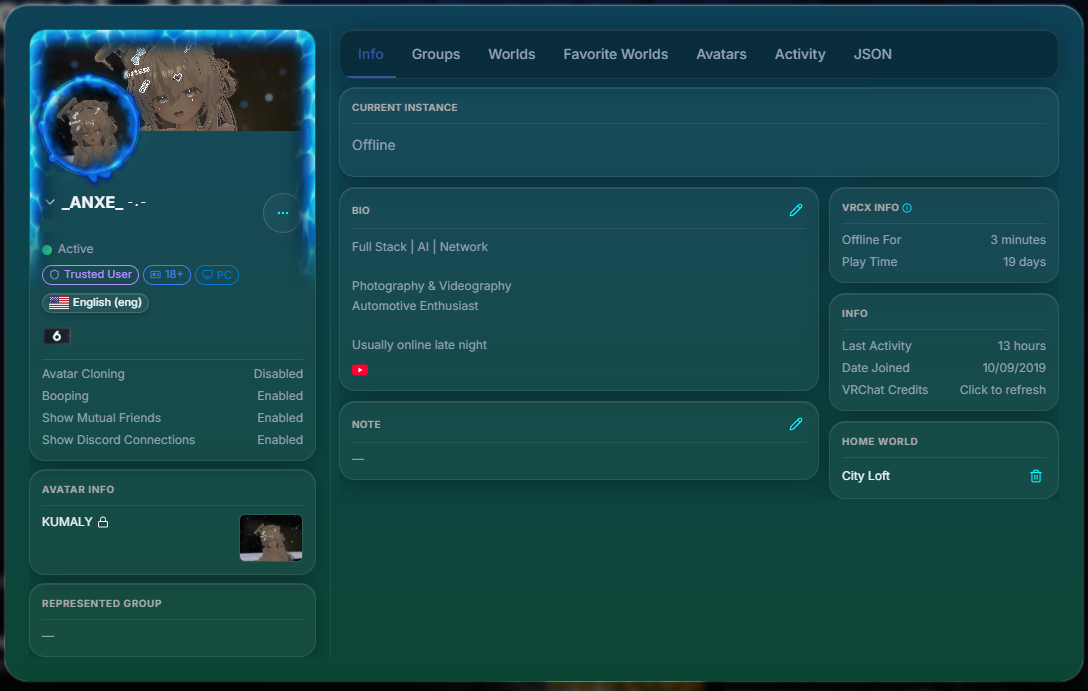View the JSON tab
This screenshot has height=691, width=1088.
tap(873, 54)
